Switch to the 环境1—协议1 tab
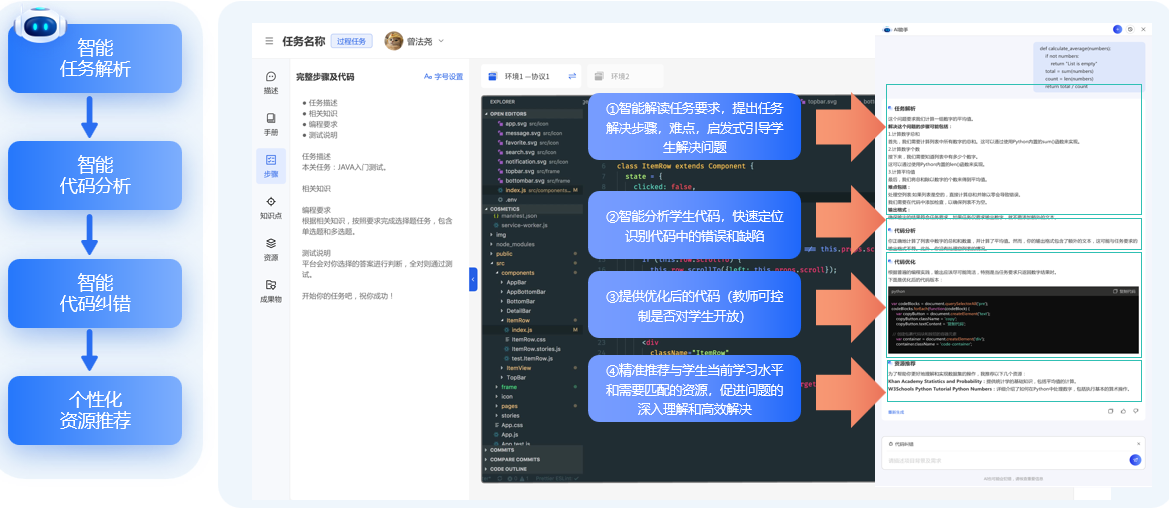The height and width of the screenshot is (511, 1169). coord(531,76)
